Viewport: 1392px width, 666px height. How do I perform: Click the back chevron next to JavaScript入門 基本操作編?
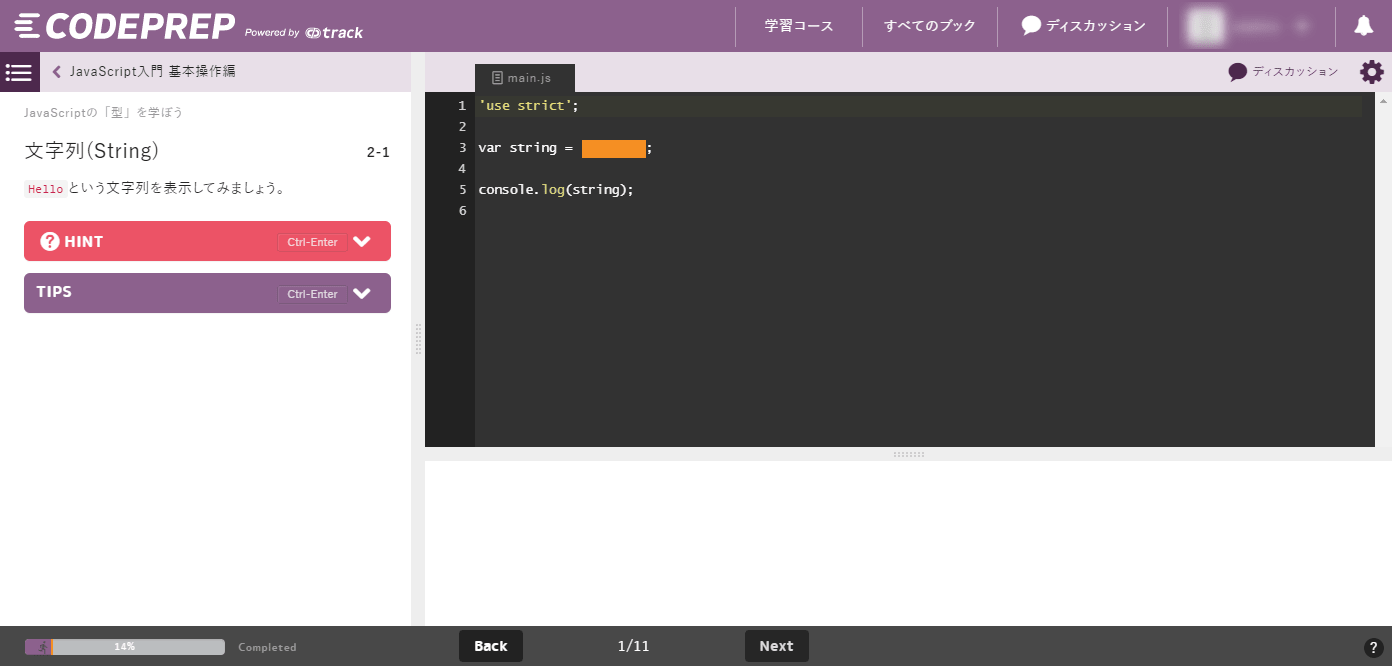[x=56, y=72]
